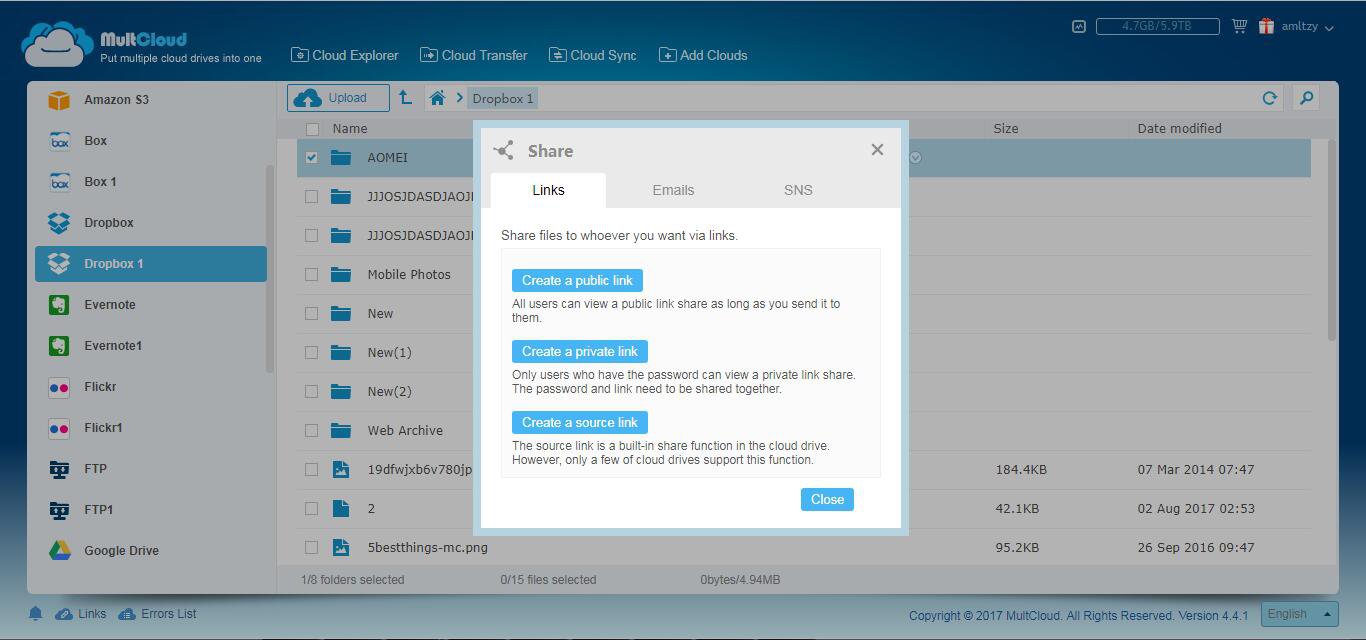The width and height of the screenshot is (1366, 640).
Task: Open Errors List in bottom bar
Action: (157, 614)
